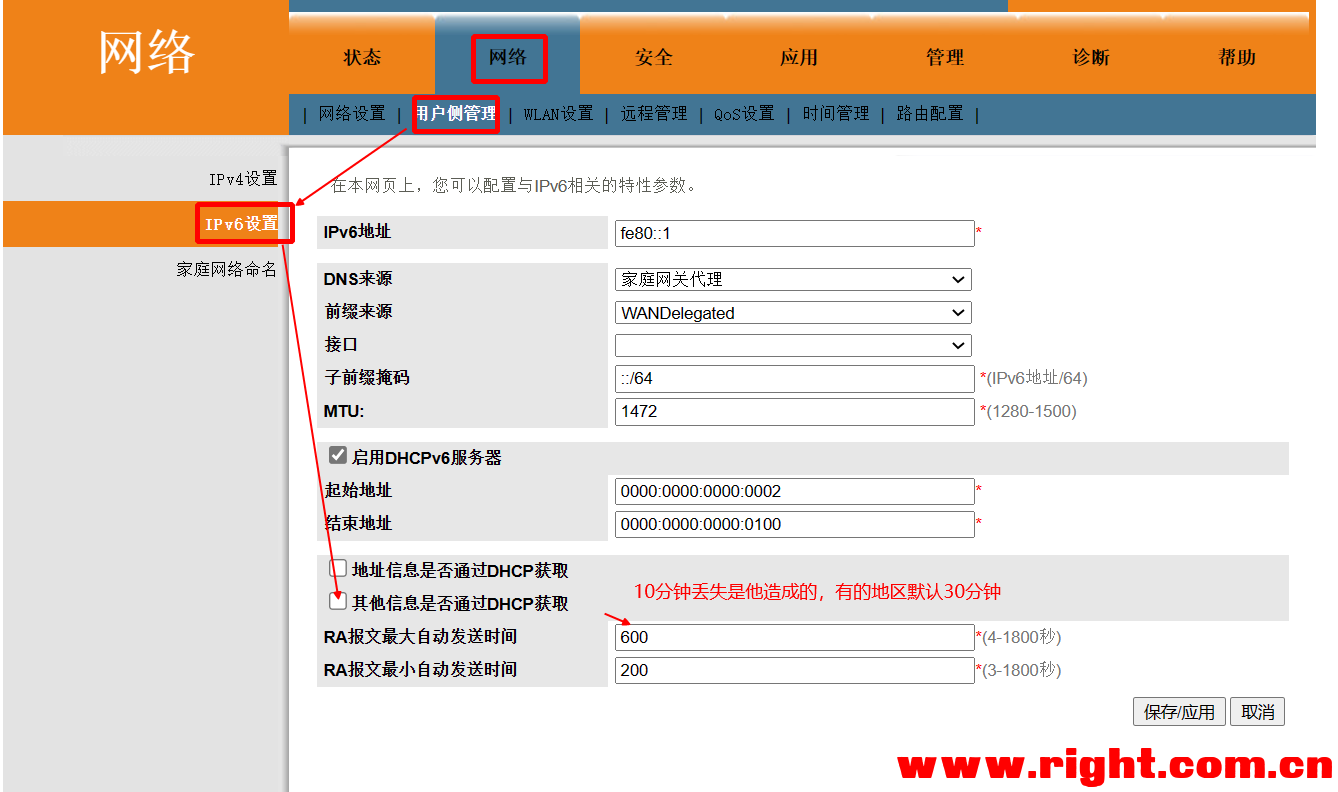
Task: Enable 地址信息是否通过DHCP获取 checkbox
Action: tap(338, 569)
